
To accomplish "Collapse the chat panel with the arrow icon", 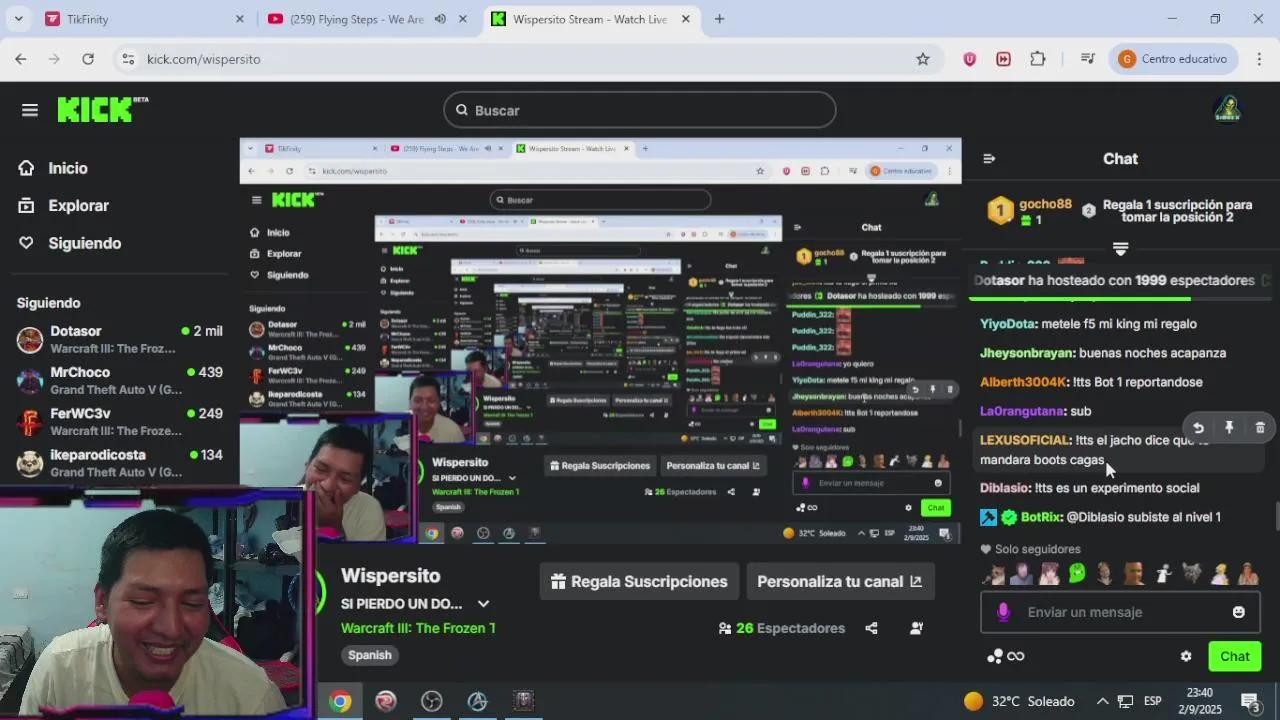I will [x=989, y=159].
